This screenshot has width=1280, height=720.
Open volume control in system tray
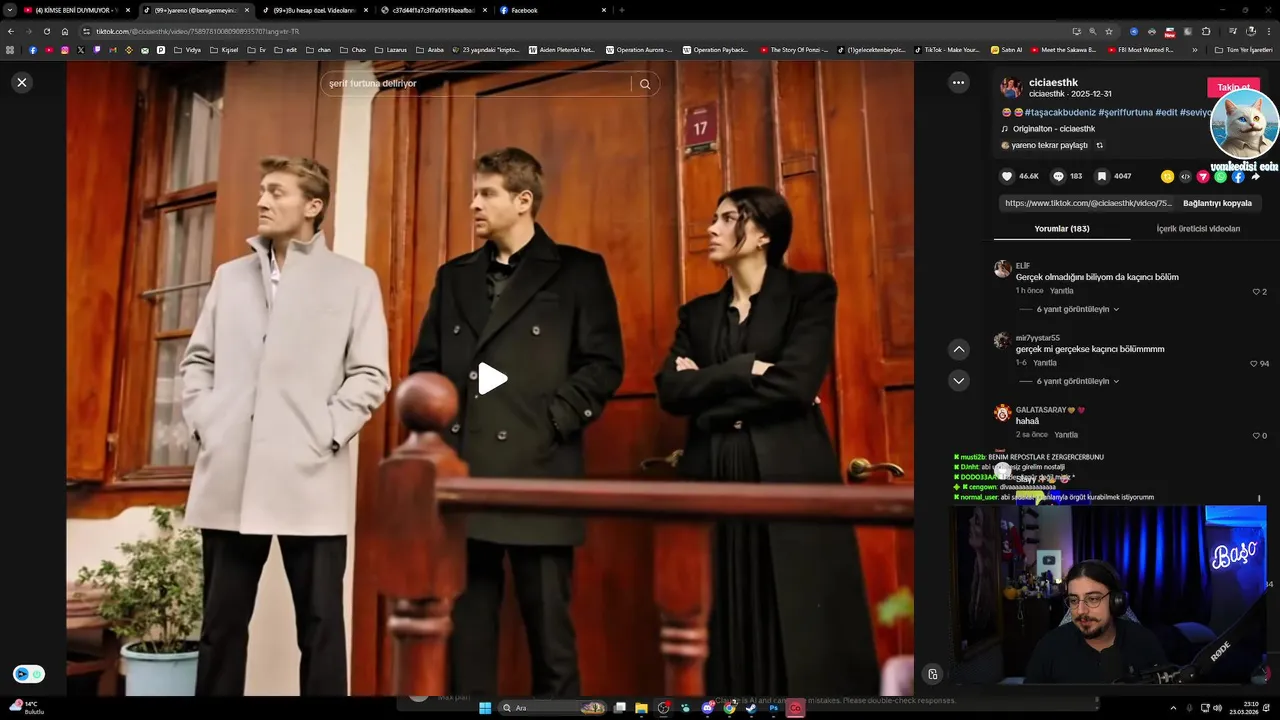(1217, 708)
